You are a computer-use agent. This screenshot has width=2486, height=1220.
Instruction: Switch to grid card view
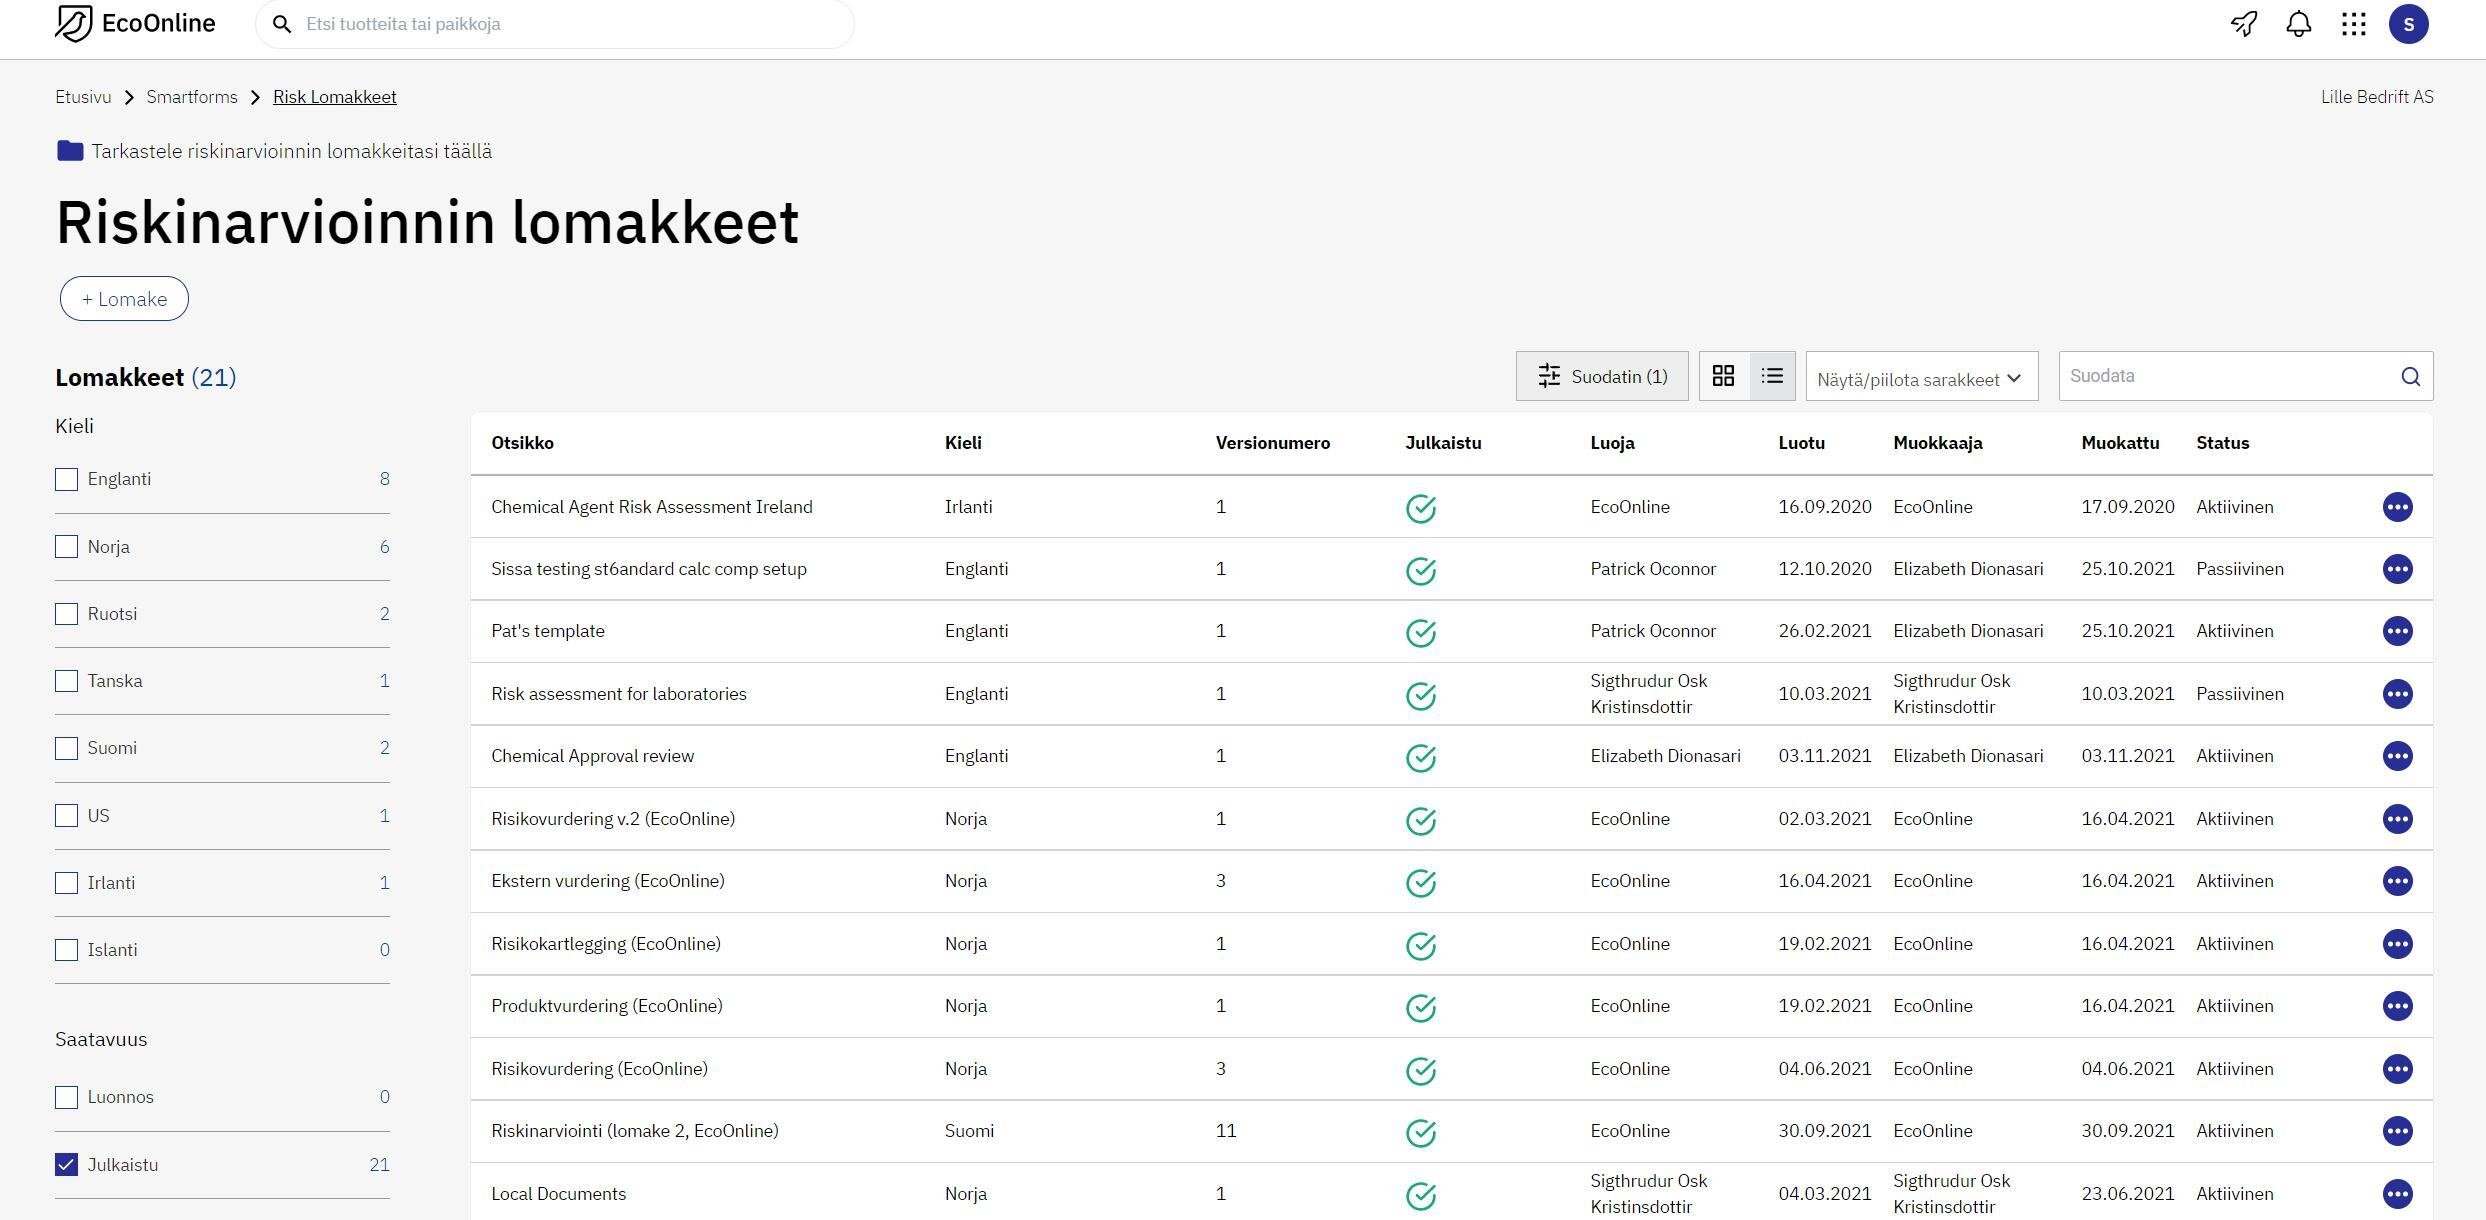click(1723, 376)
